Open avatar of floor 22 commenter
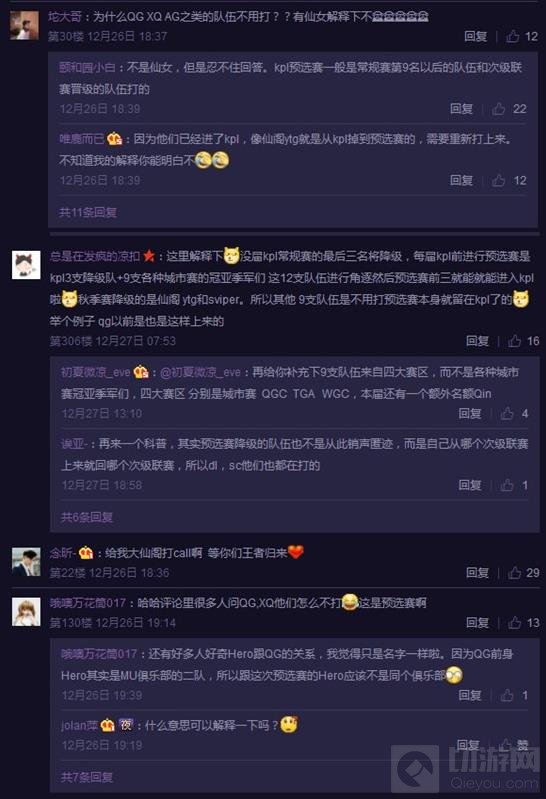Viewport: 546px width, 799px height. point(26,562)
